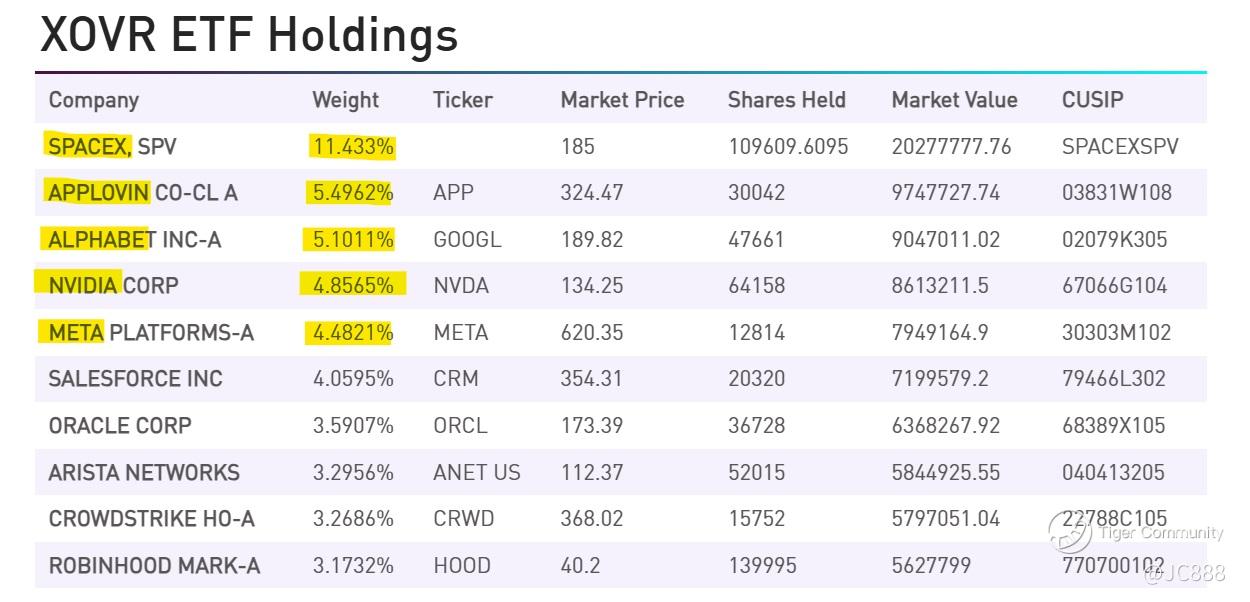Click the META PLATFORMS-A company name
Viewport: 1250px width, 602px height.
151,333
